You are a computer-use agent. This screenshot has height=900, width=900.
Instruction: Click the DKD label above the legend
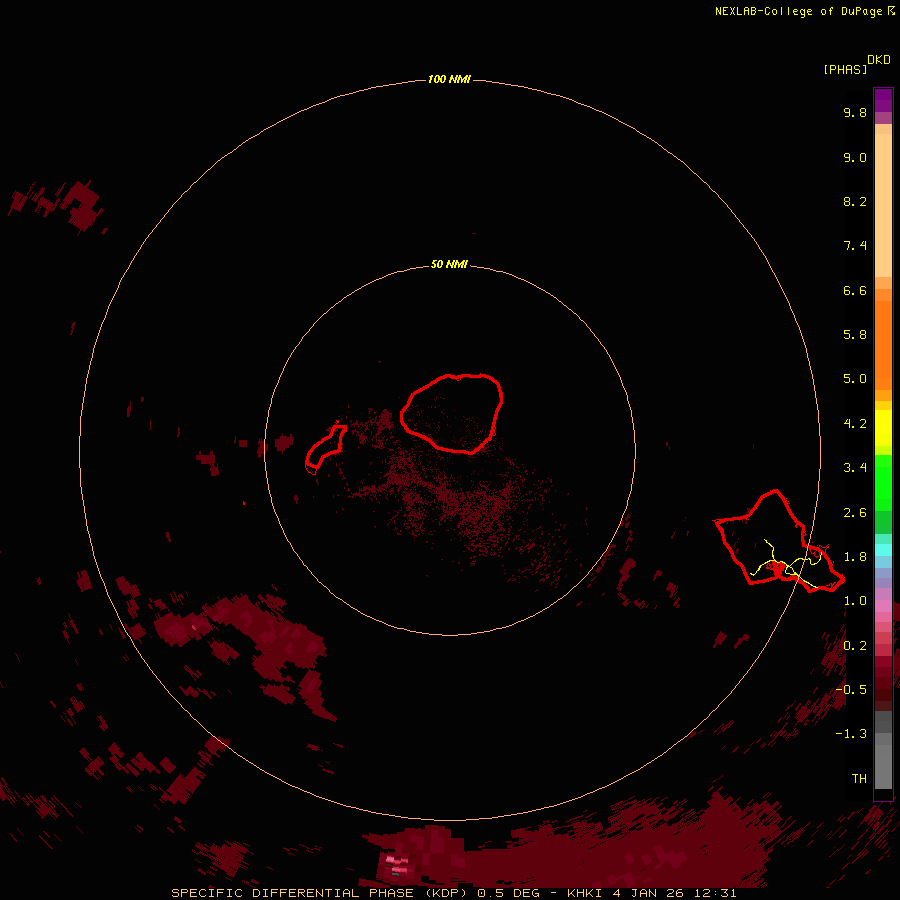click(878, 60)
